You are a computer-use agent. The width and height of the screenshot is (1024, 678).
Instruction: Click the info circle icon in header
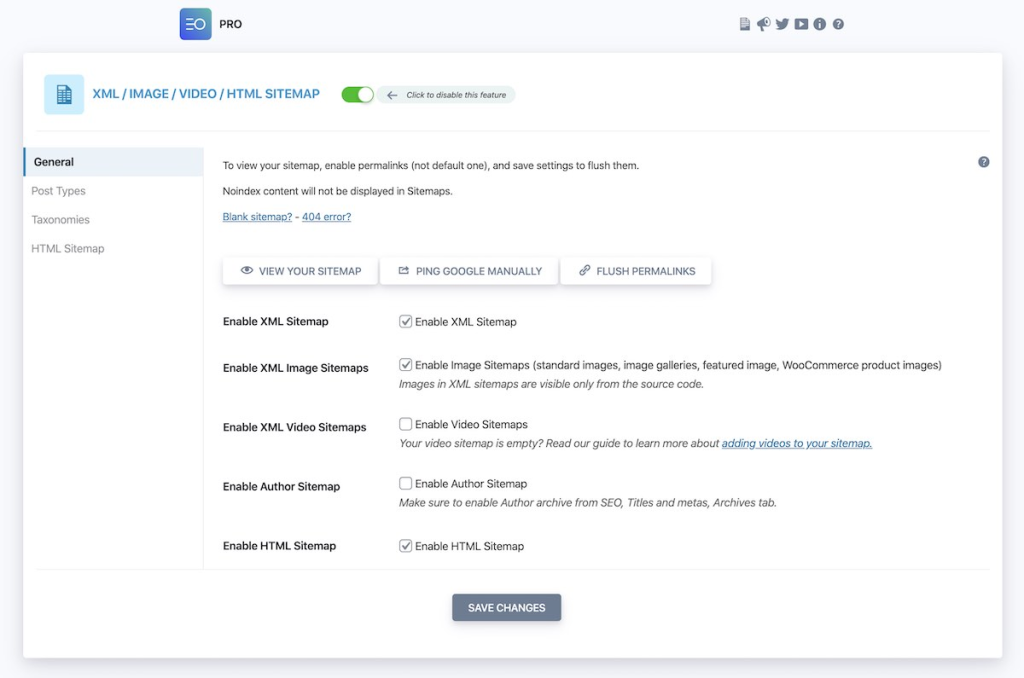pyautogui.click(x=820, y=24)
